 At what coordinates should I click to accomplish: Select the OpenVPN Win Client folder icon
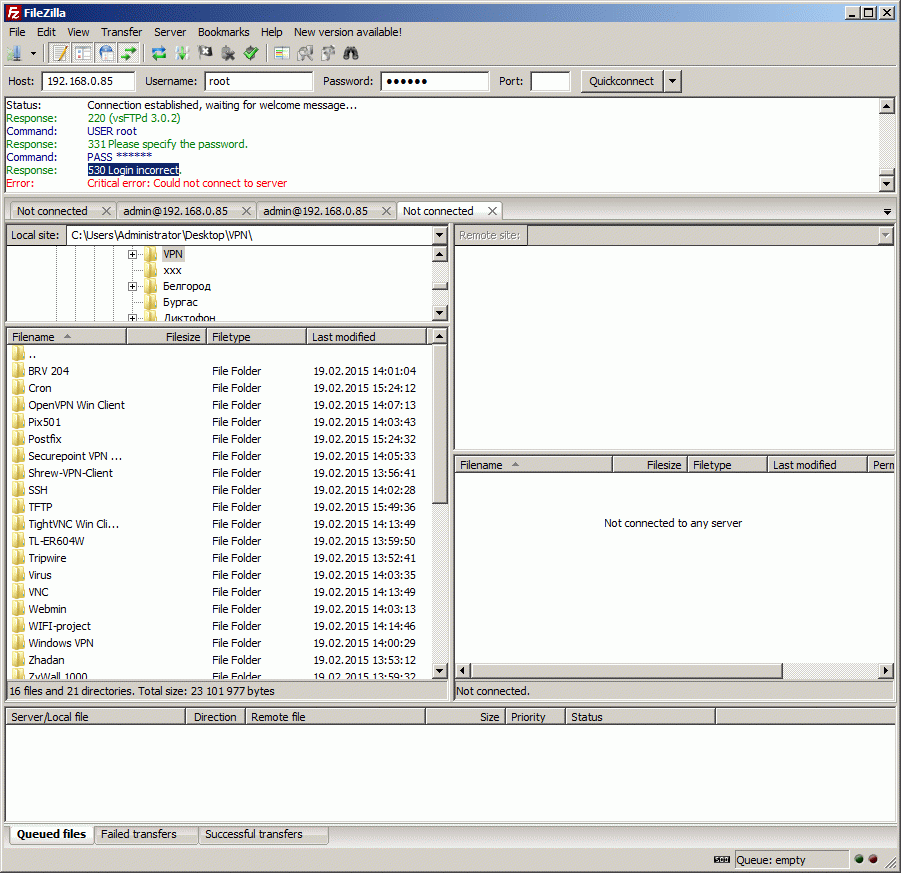18,405
